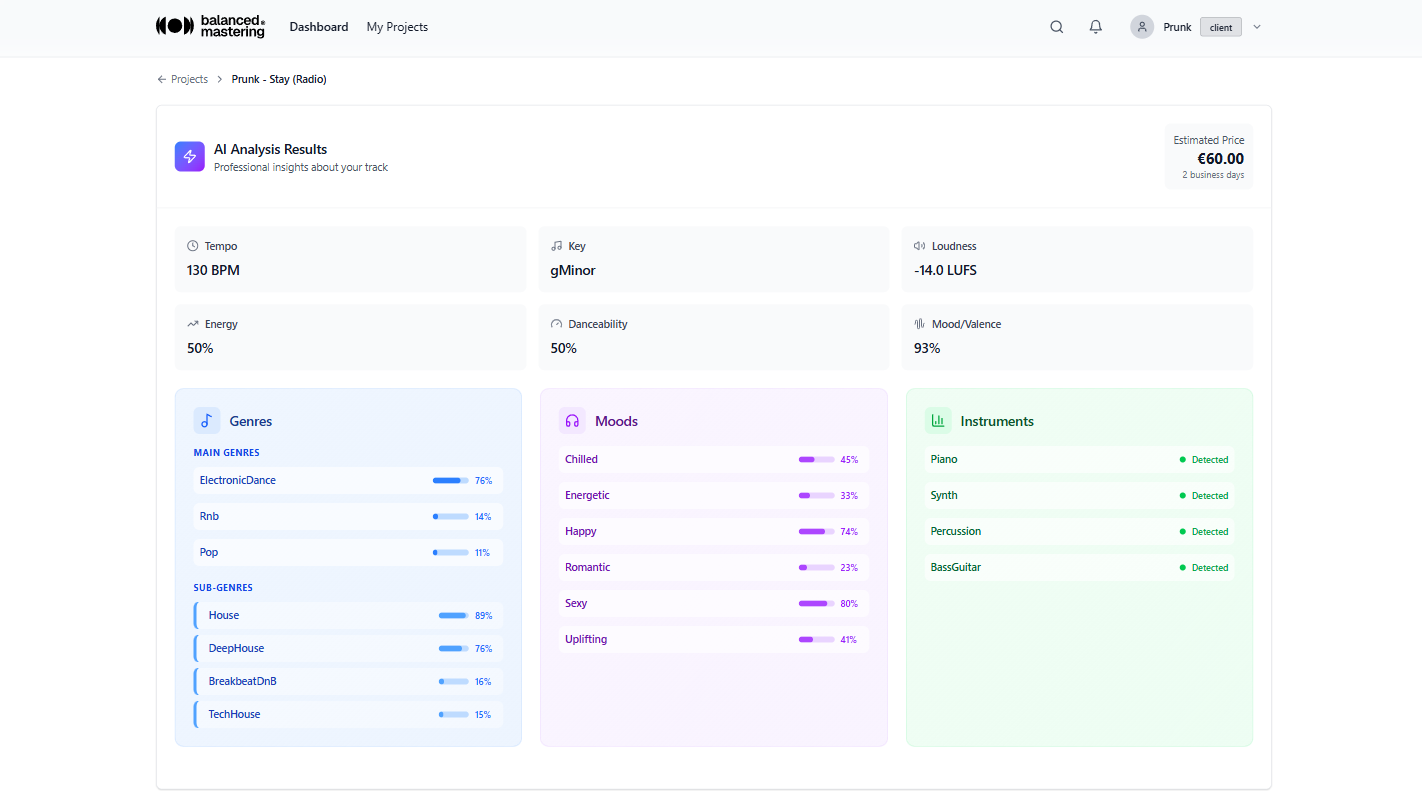The image size is (1422, 802).
Task: Click the client role badge
Action: (x=1220, y=27)
